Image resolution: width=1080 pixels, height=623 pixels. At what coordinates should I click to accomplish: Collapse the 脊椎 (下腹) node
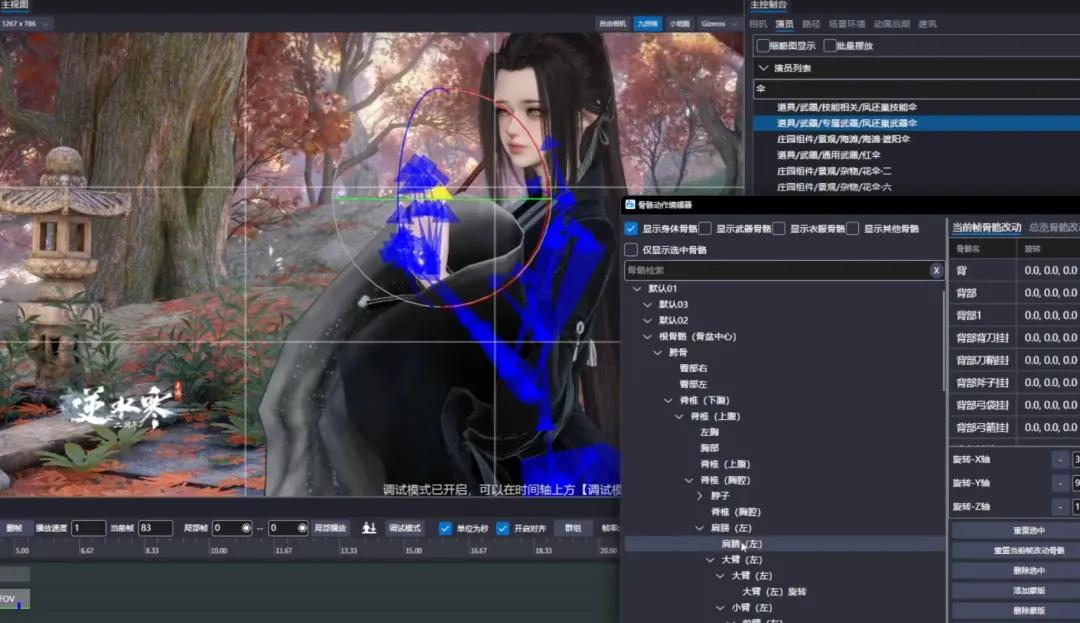tap(668, 400)
